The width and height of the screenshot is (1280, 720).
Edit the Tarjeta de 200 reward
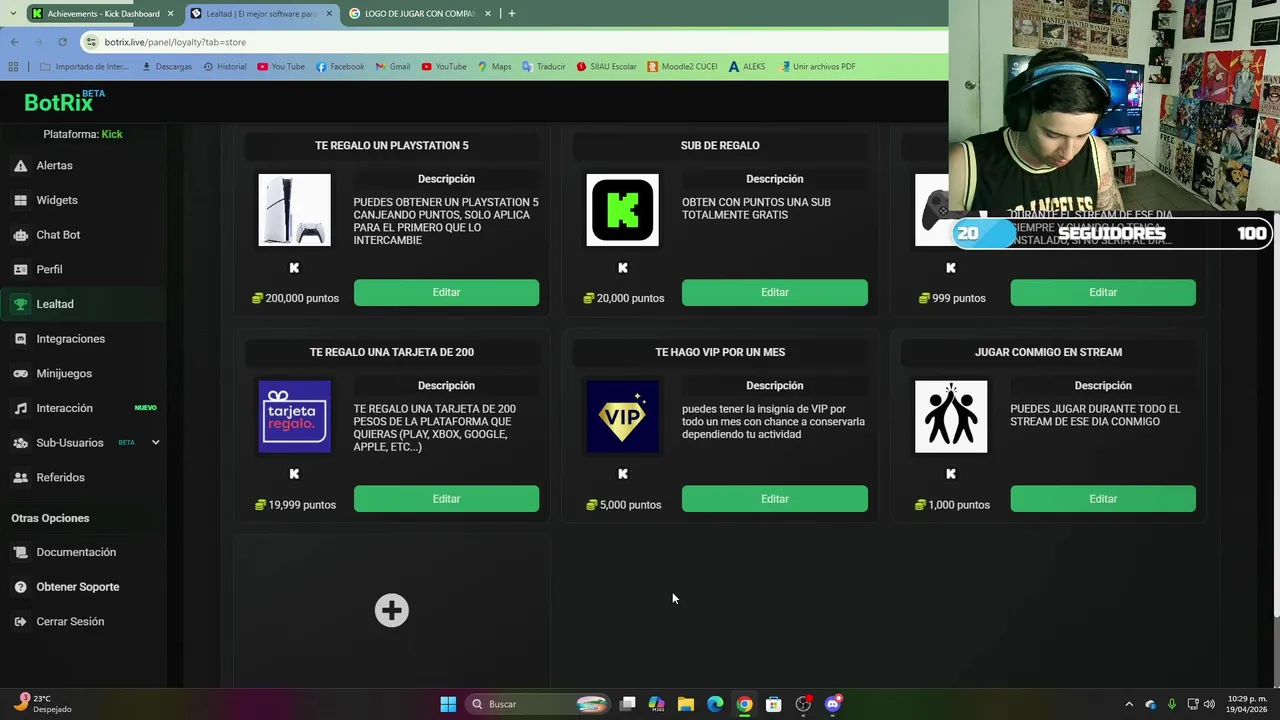coord(446,499)
